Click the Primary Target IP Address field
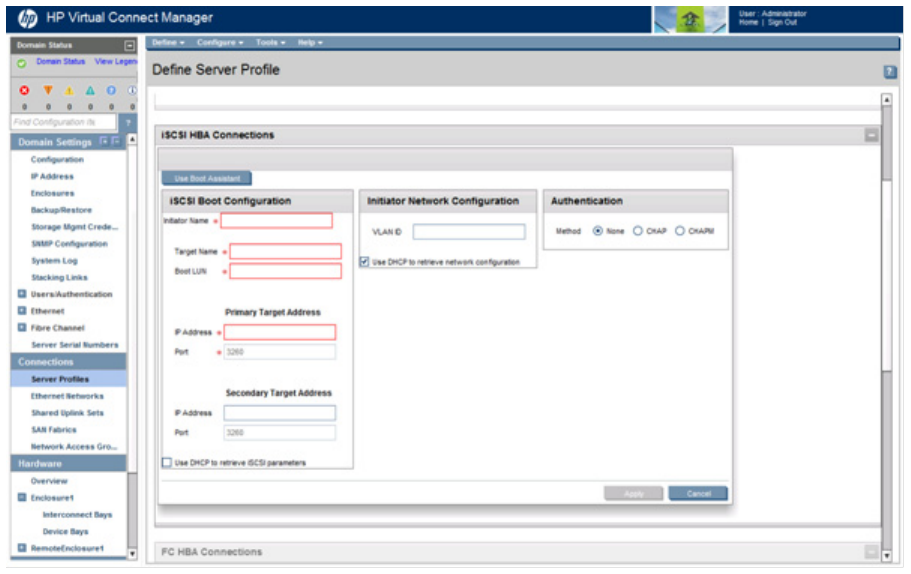The width and height of the screenshot is (911, 574). pos(279,332)
